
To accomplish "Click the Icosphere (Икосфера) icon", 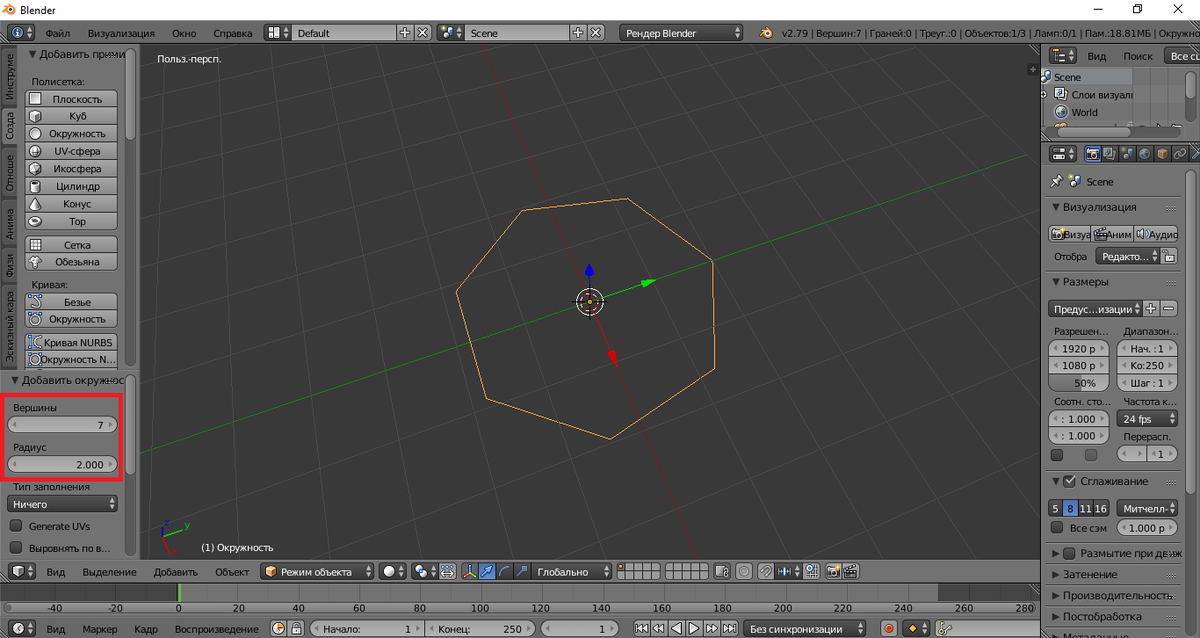I will click(35, 169).
